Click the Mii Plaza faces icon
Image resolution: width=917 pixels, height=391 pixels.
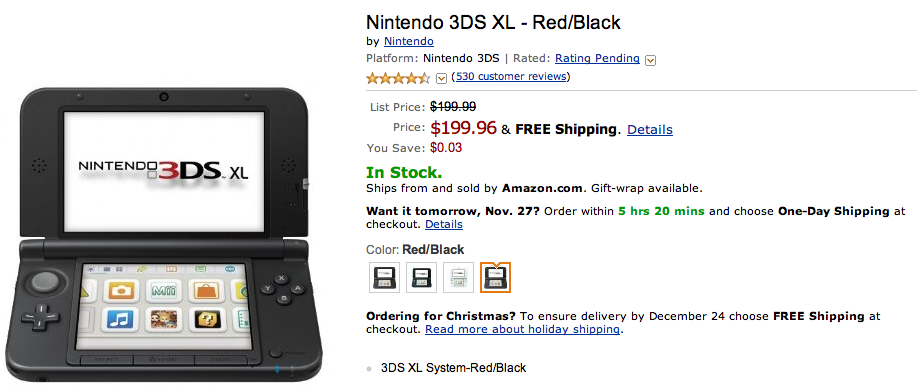pos(164,320)
